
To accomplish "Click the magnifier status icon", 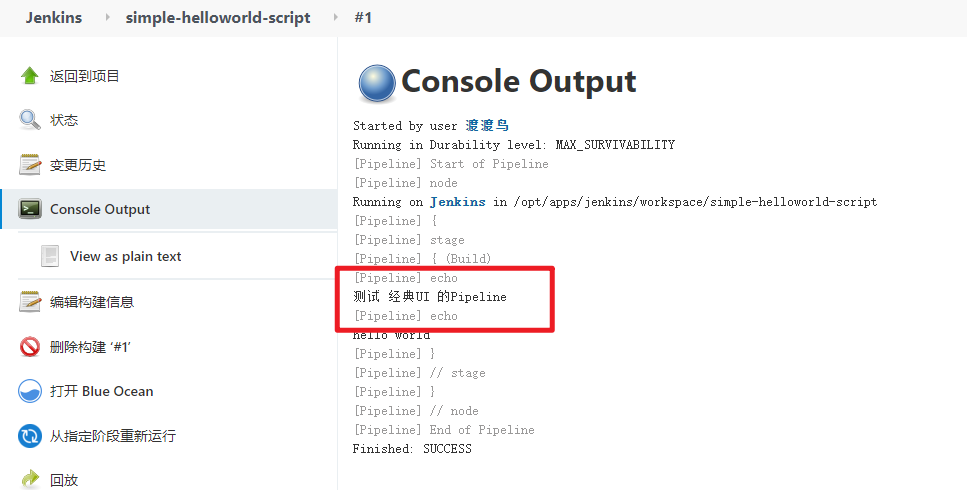I will click(30, 120).
